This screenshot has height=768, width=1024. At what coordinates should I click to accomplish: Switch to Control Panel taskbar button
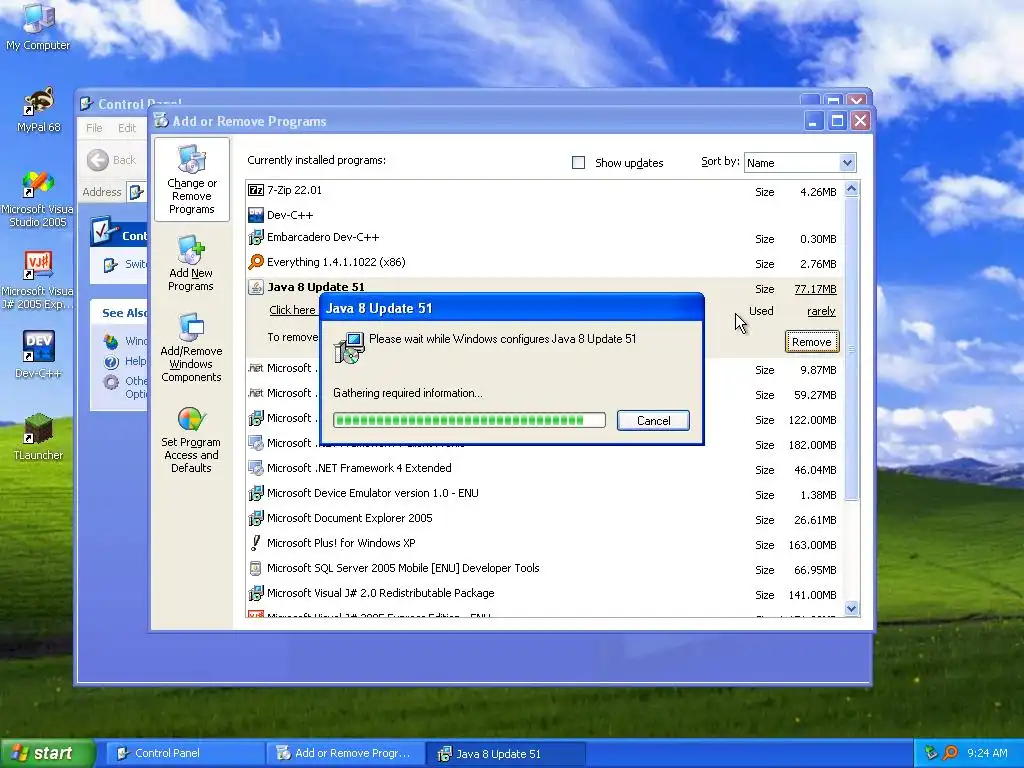(184, 753)
